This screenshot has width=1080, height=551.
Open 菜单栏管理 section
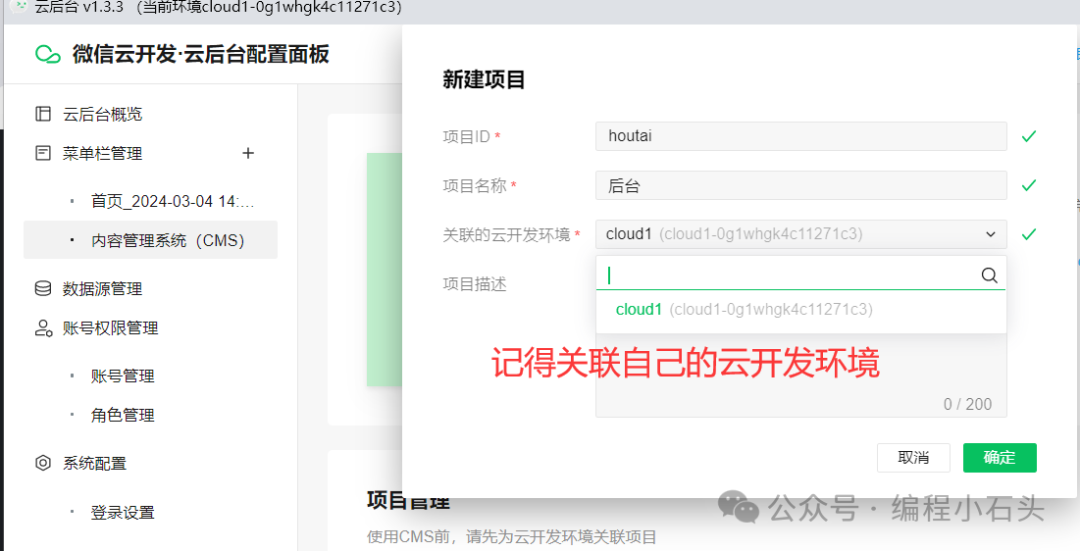(x=103, y=153)
